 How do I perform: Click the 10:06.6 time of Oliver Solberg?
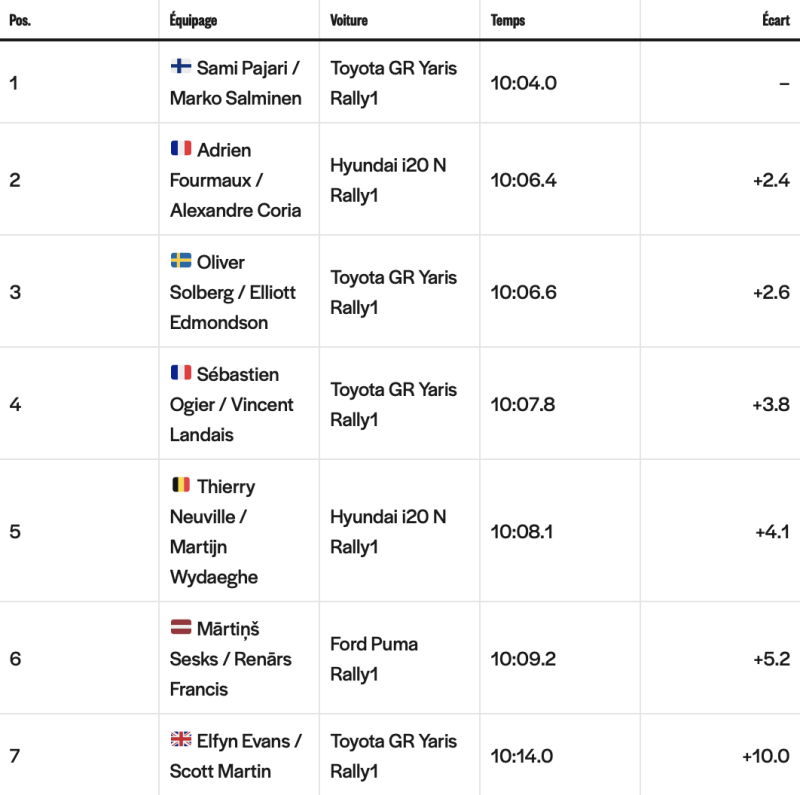[523, 292]
